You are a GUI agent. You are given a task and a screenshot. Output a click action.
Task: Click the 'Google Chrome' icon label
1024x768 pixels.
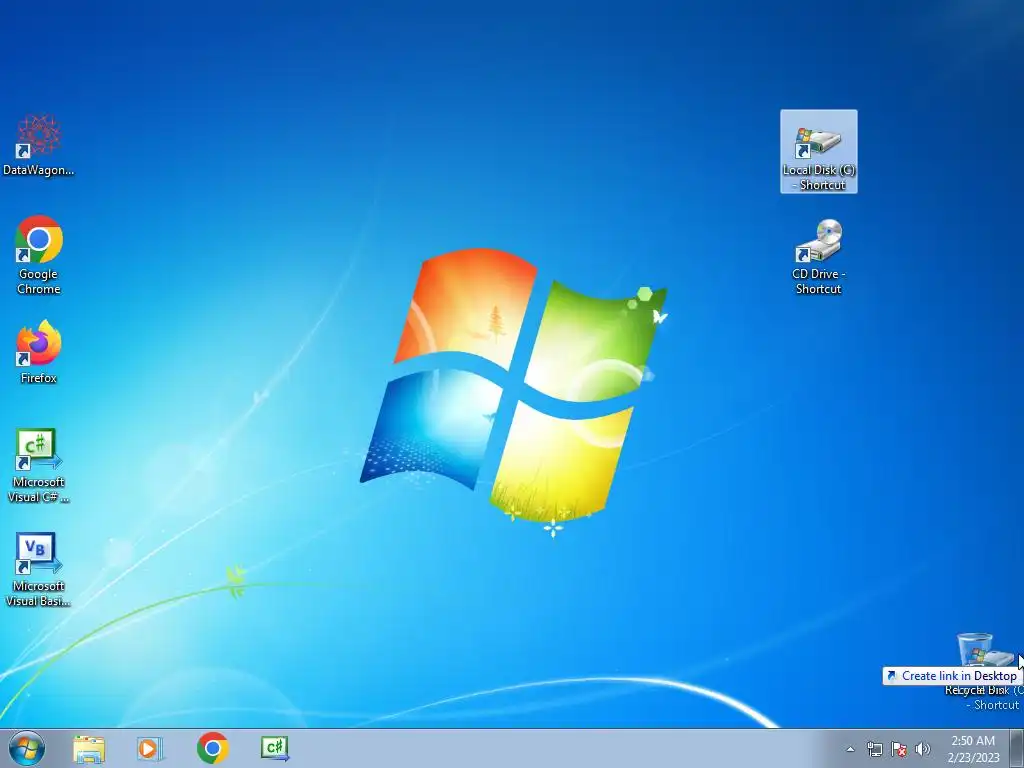(39, 281)
